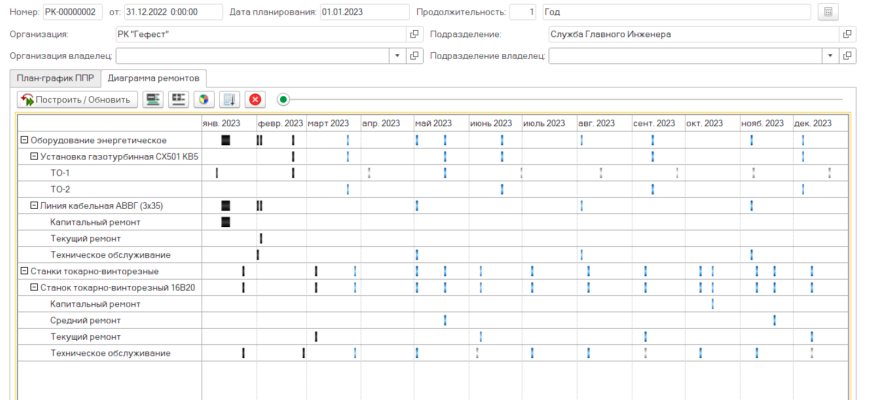Viewport: 870px width, 400px height.
Task: Collapse the Установка газотурбинная СХ501 КВ5 node
Action: coord(33,157)
